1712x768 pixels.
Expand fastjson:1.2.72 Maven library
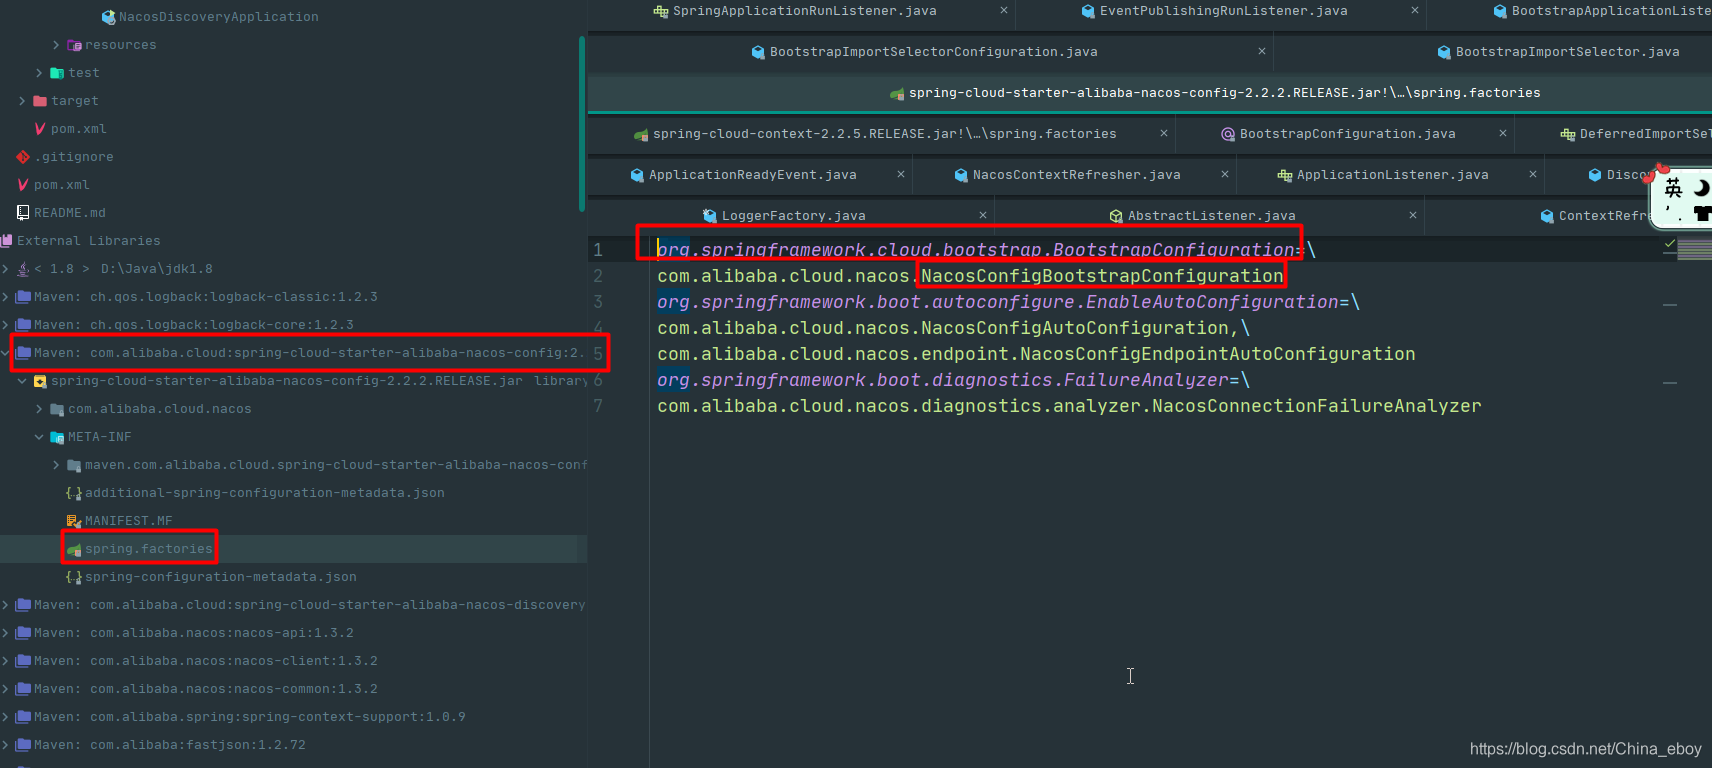pos(5,745)
